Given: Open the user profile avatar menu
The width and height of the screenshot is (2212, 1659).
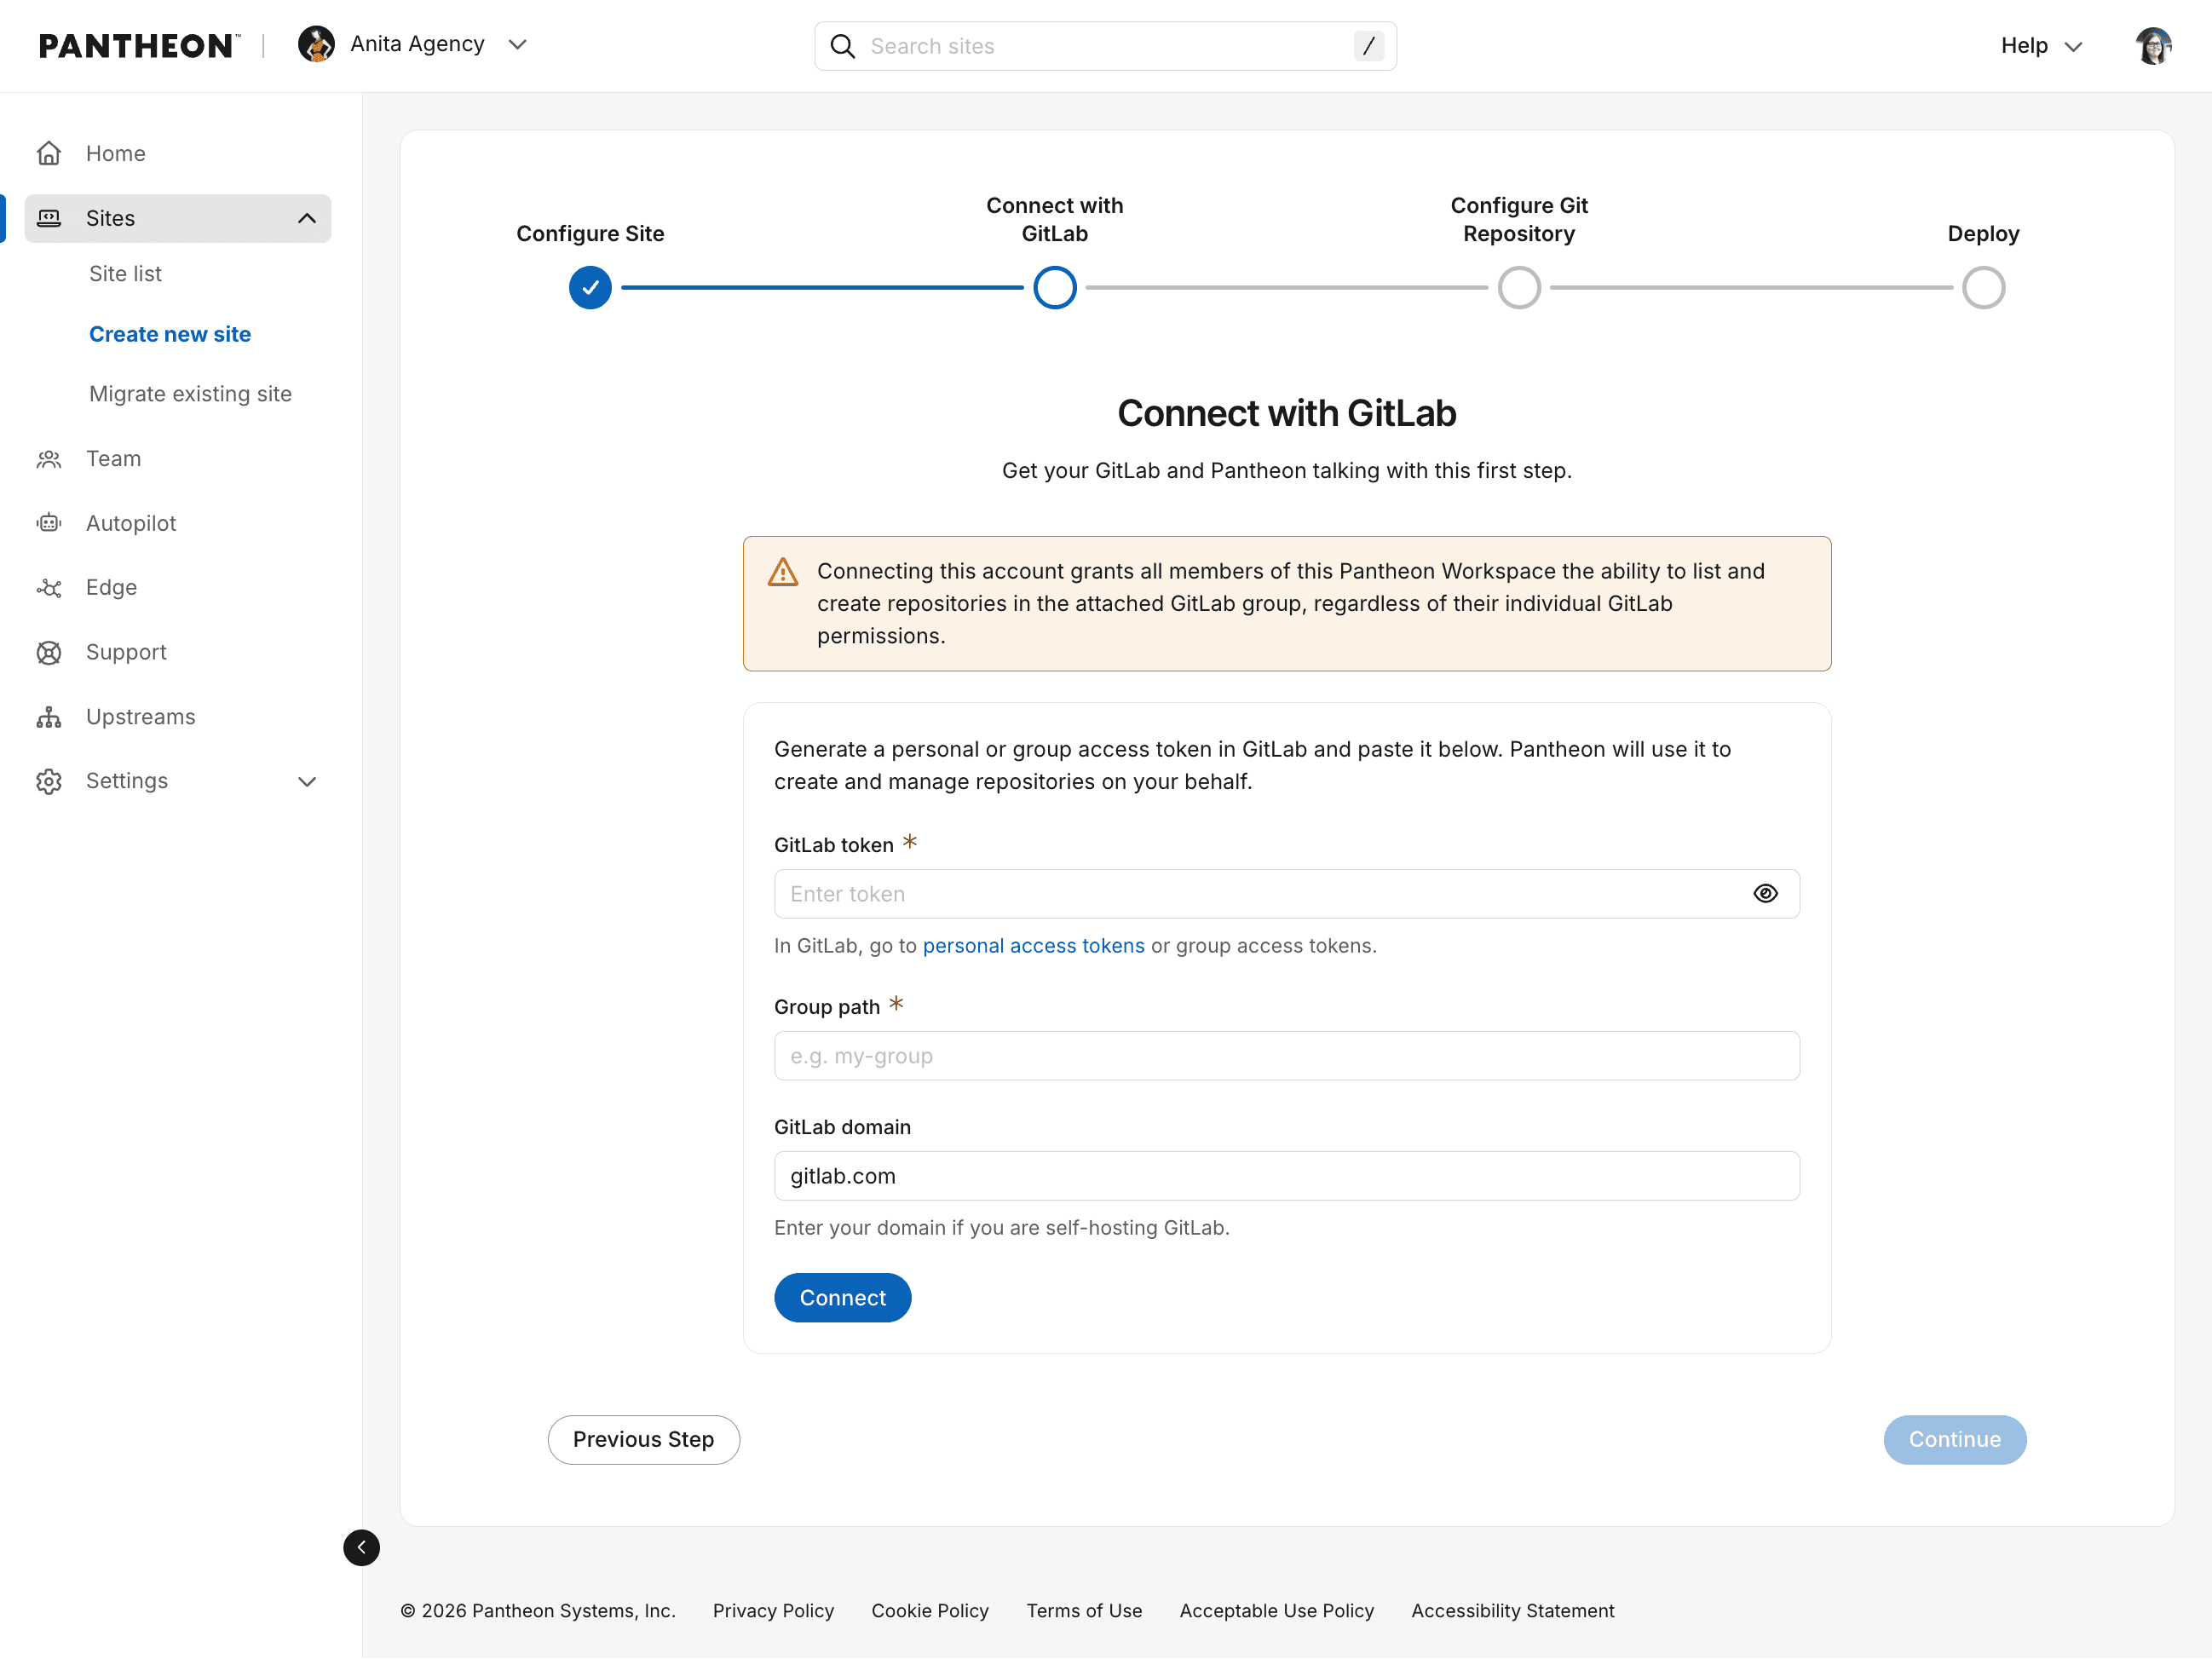Looking at the screenshot, I should coord(2153,46).
